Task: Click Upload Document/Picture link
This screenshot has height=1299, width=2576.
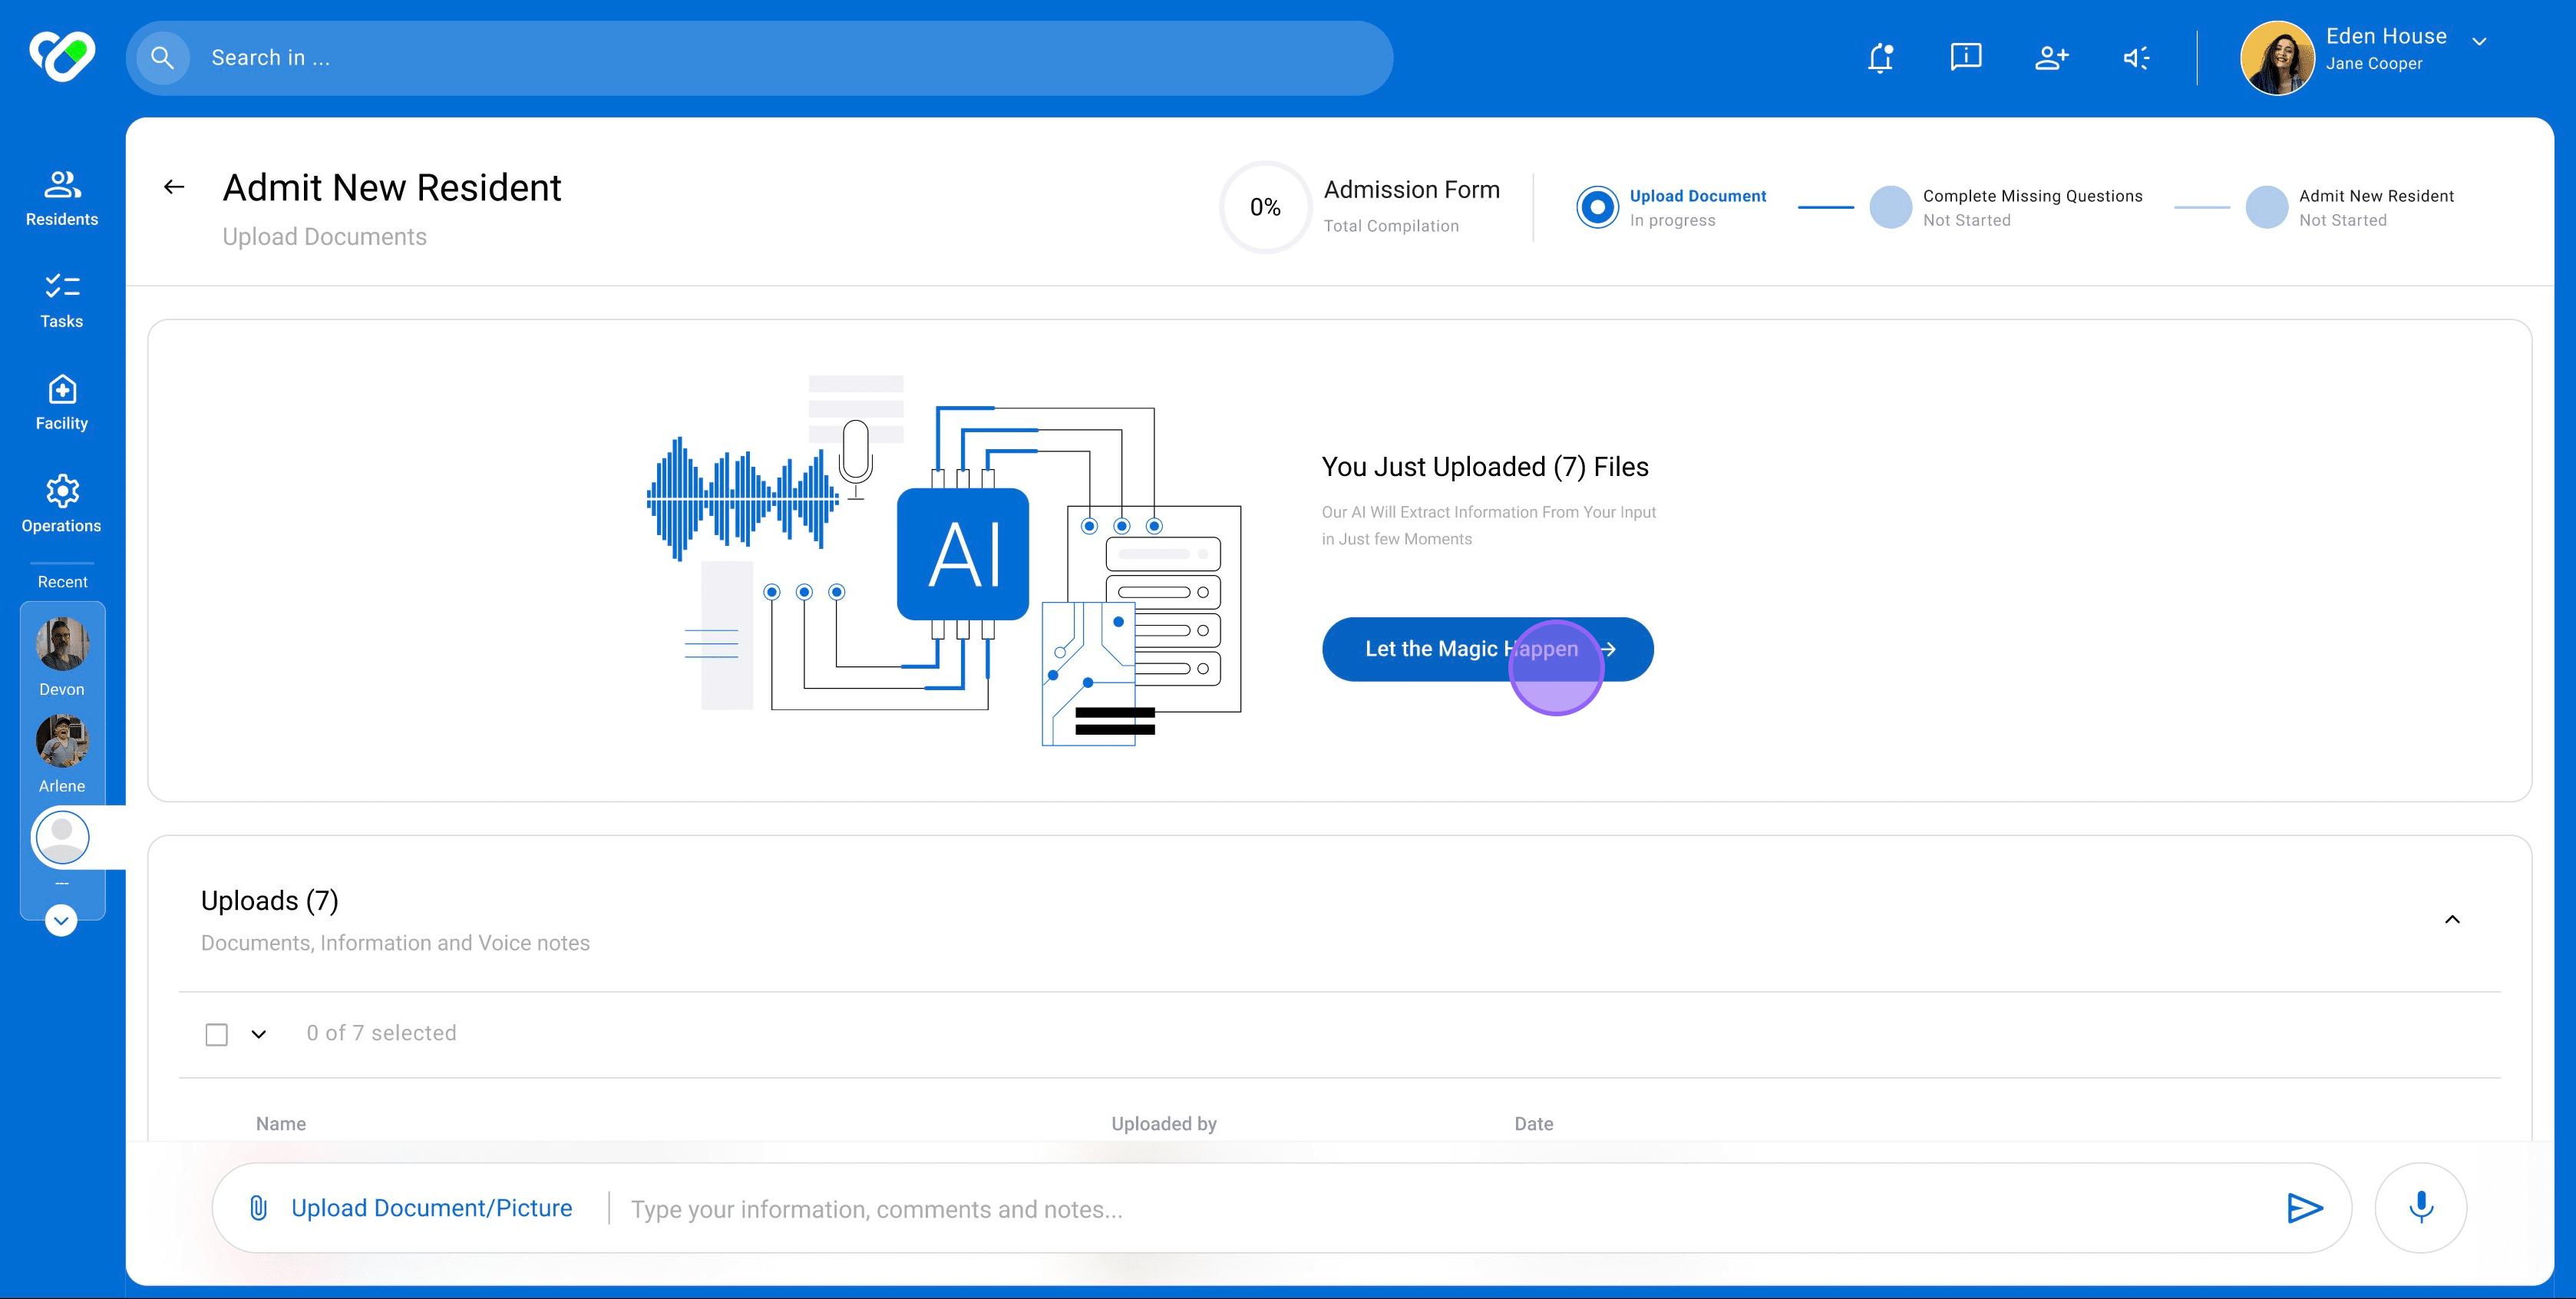Action: pos(432,1208)
